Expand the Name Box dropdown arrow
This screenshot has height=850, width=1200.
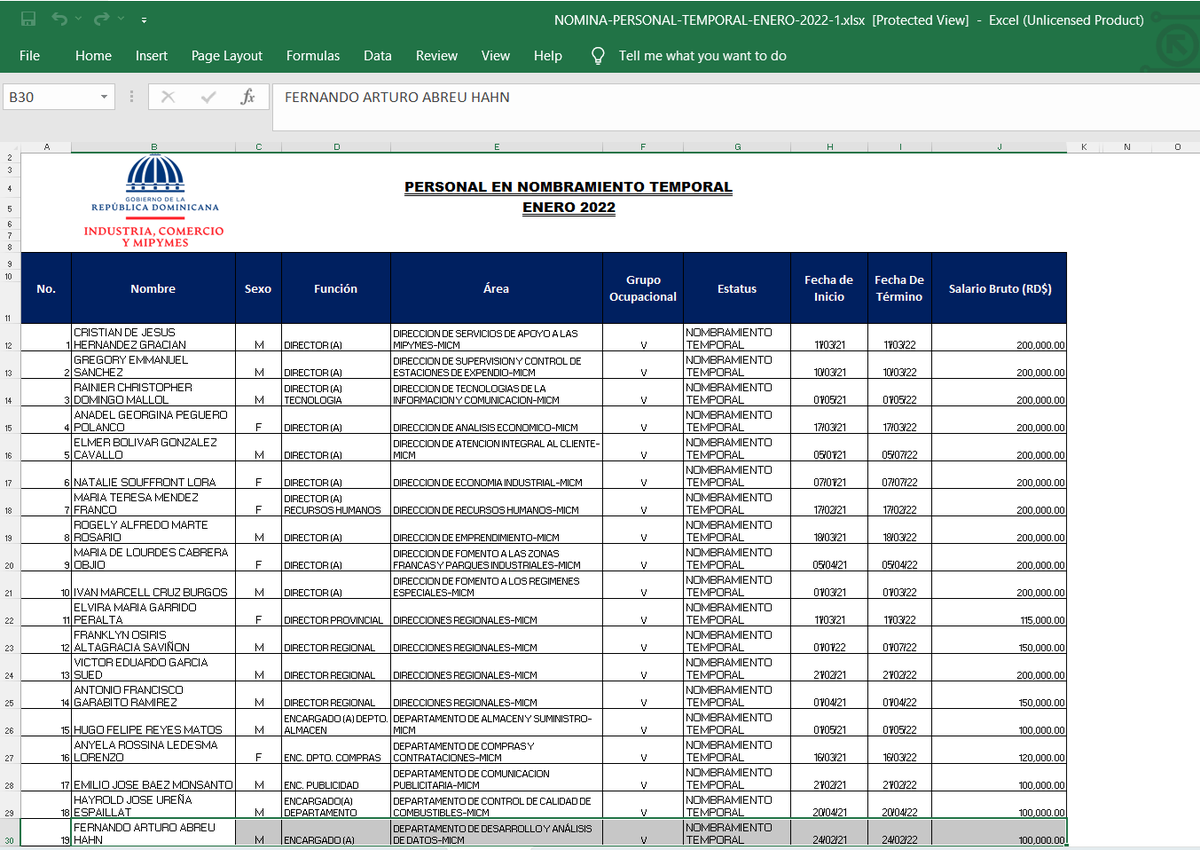[105, 97]
